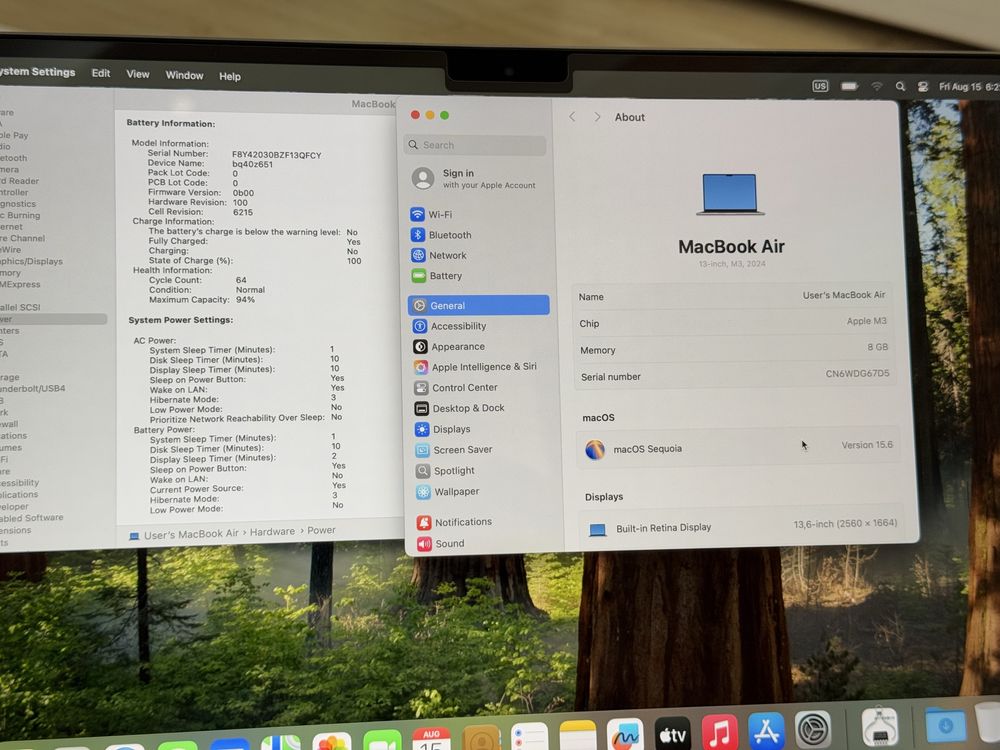Click the Wi-Fi status menu bar icon
The width and height of the screenshot is (1000, 750).
[877, 86]
